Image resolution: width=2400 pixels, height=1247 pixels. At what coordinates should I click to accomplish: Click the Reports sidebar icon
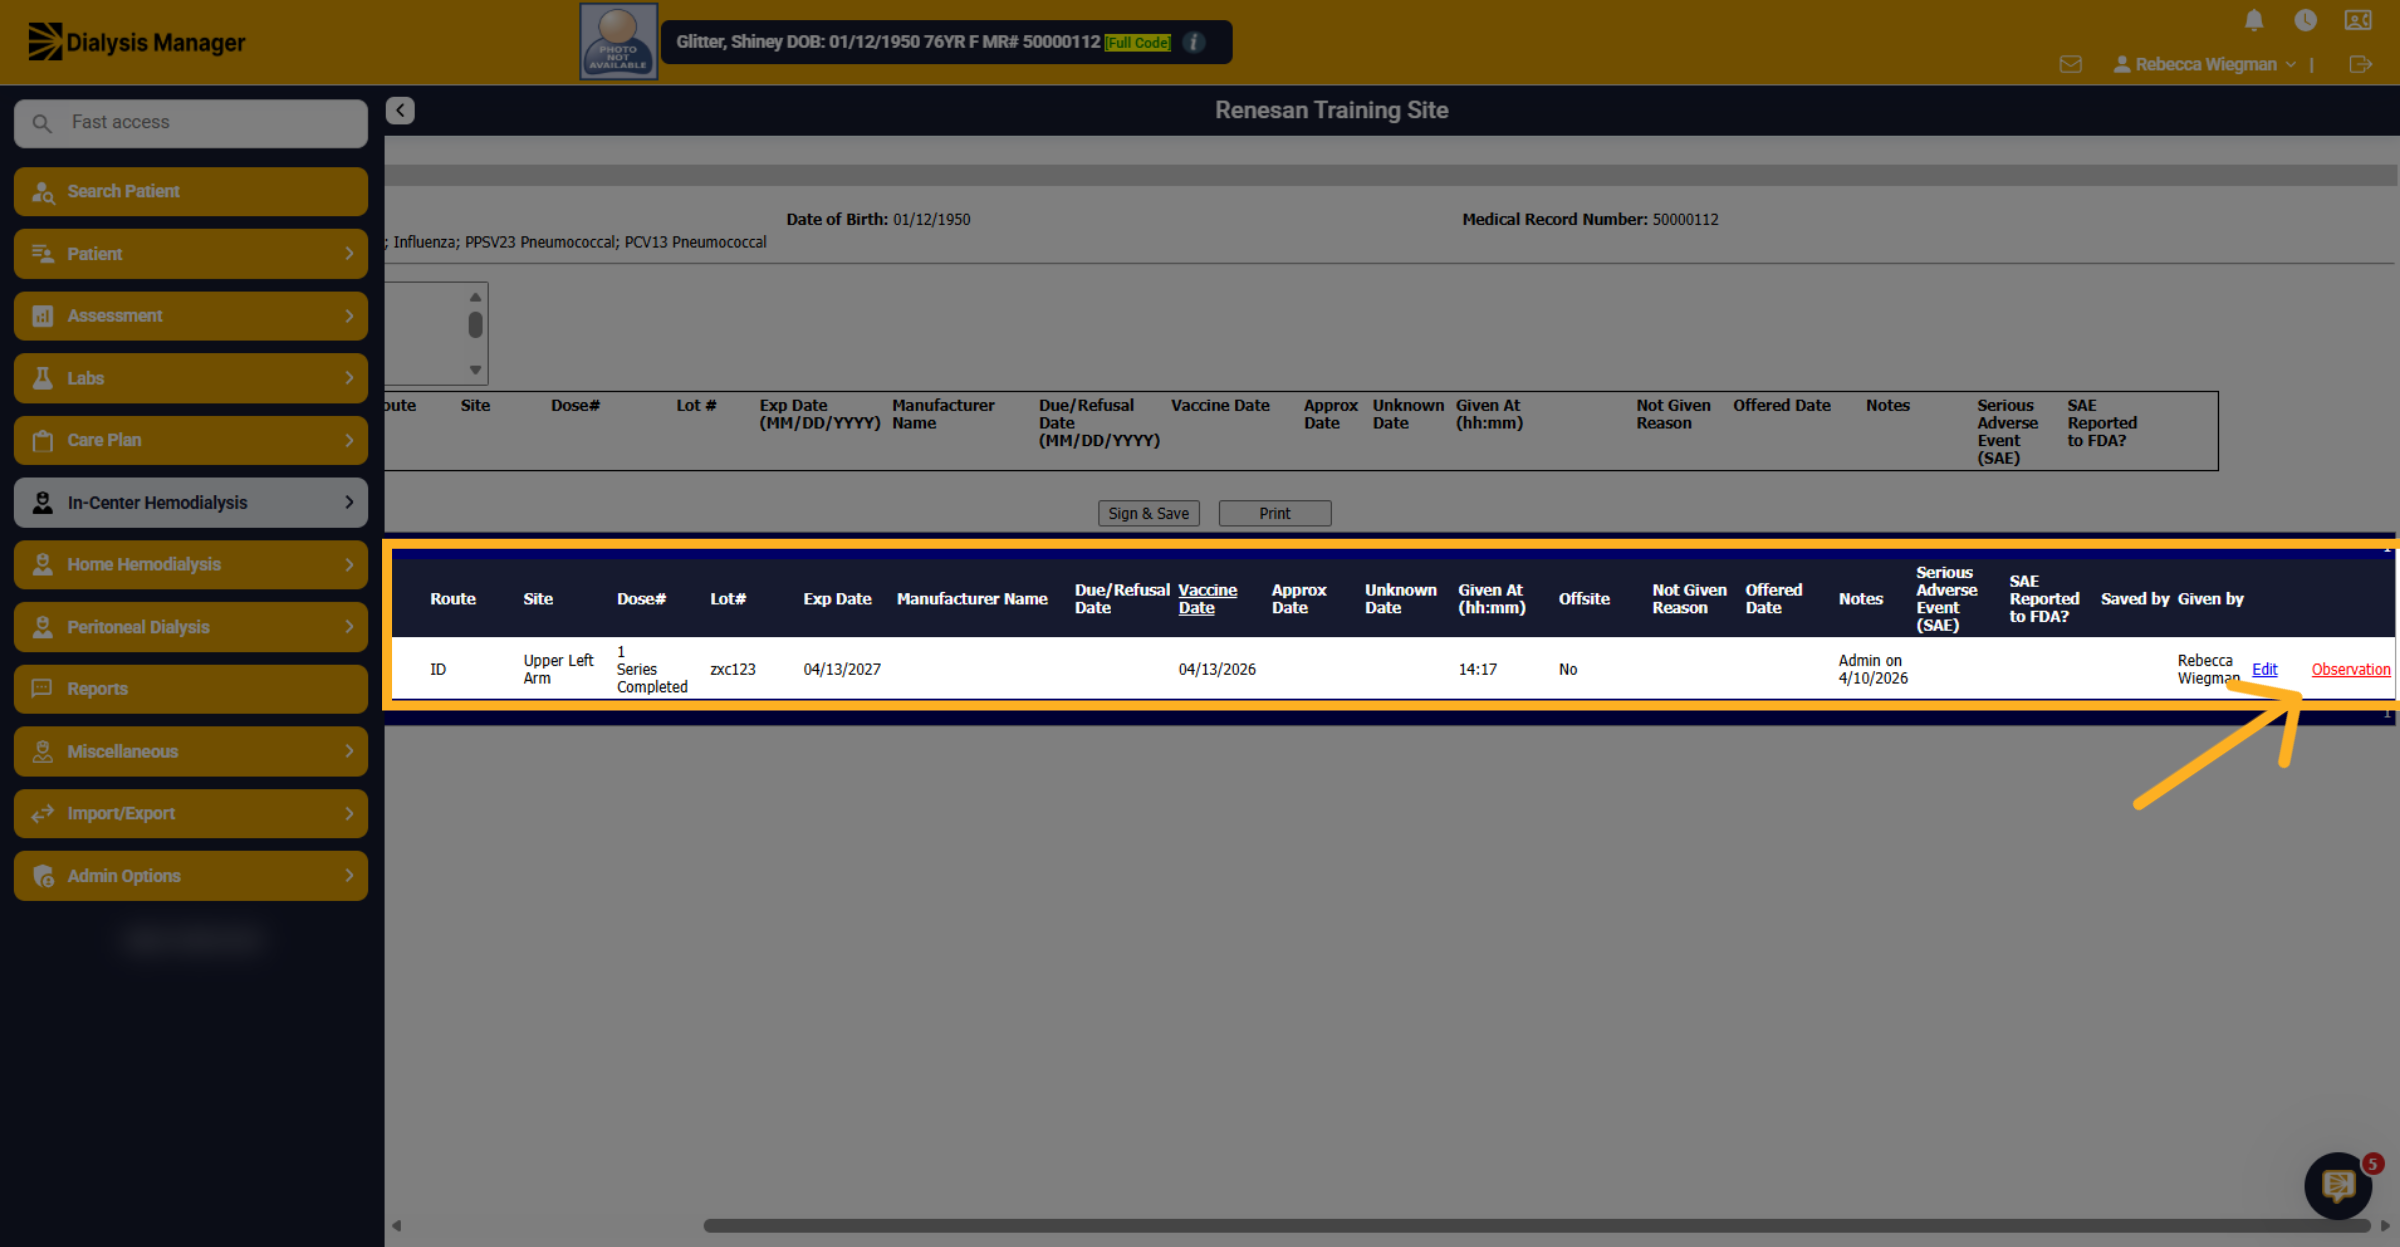tap(43, 689)
